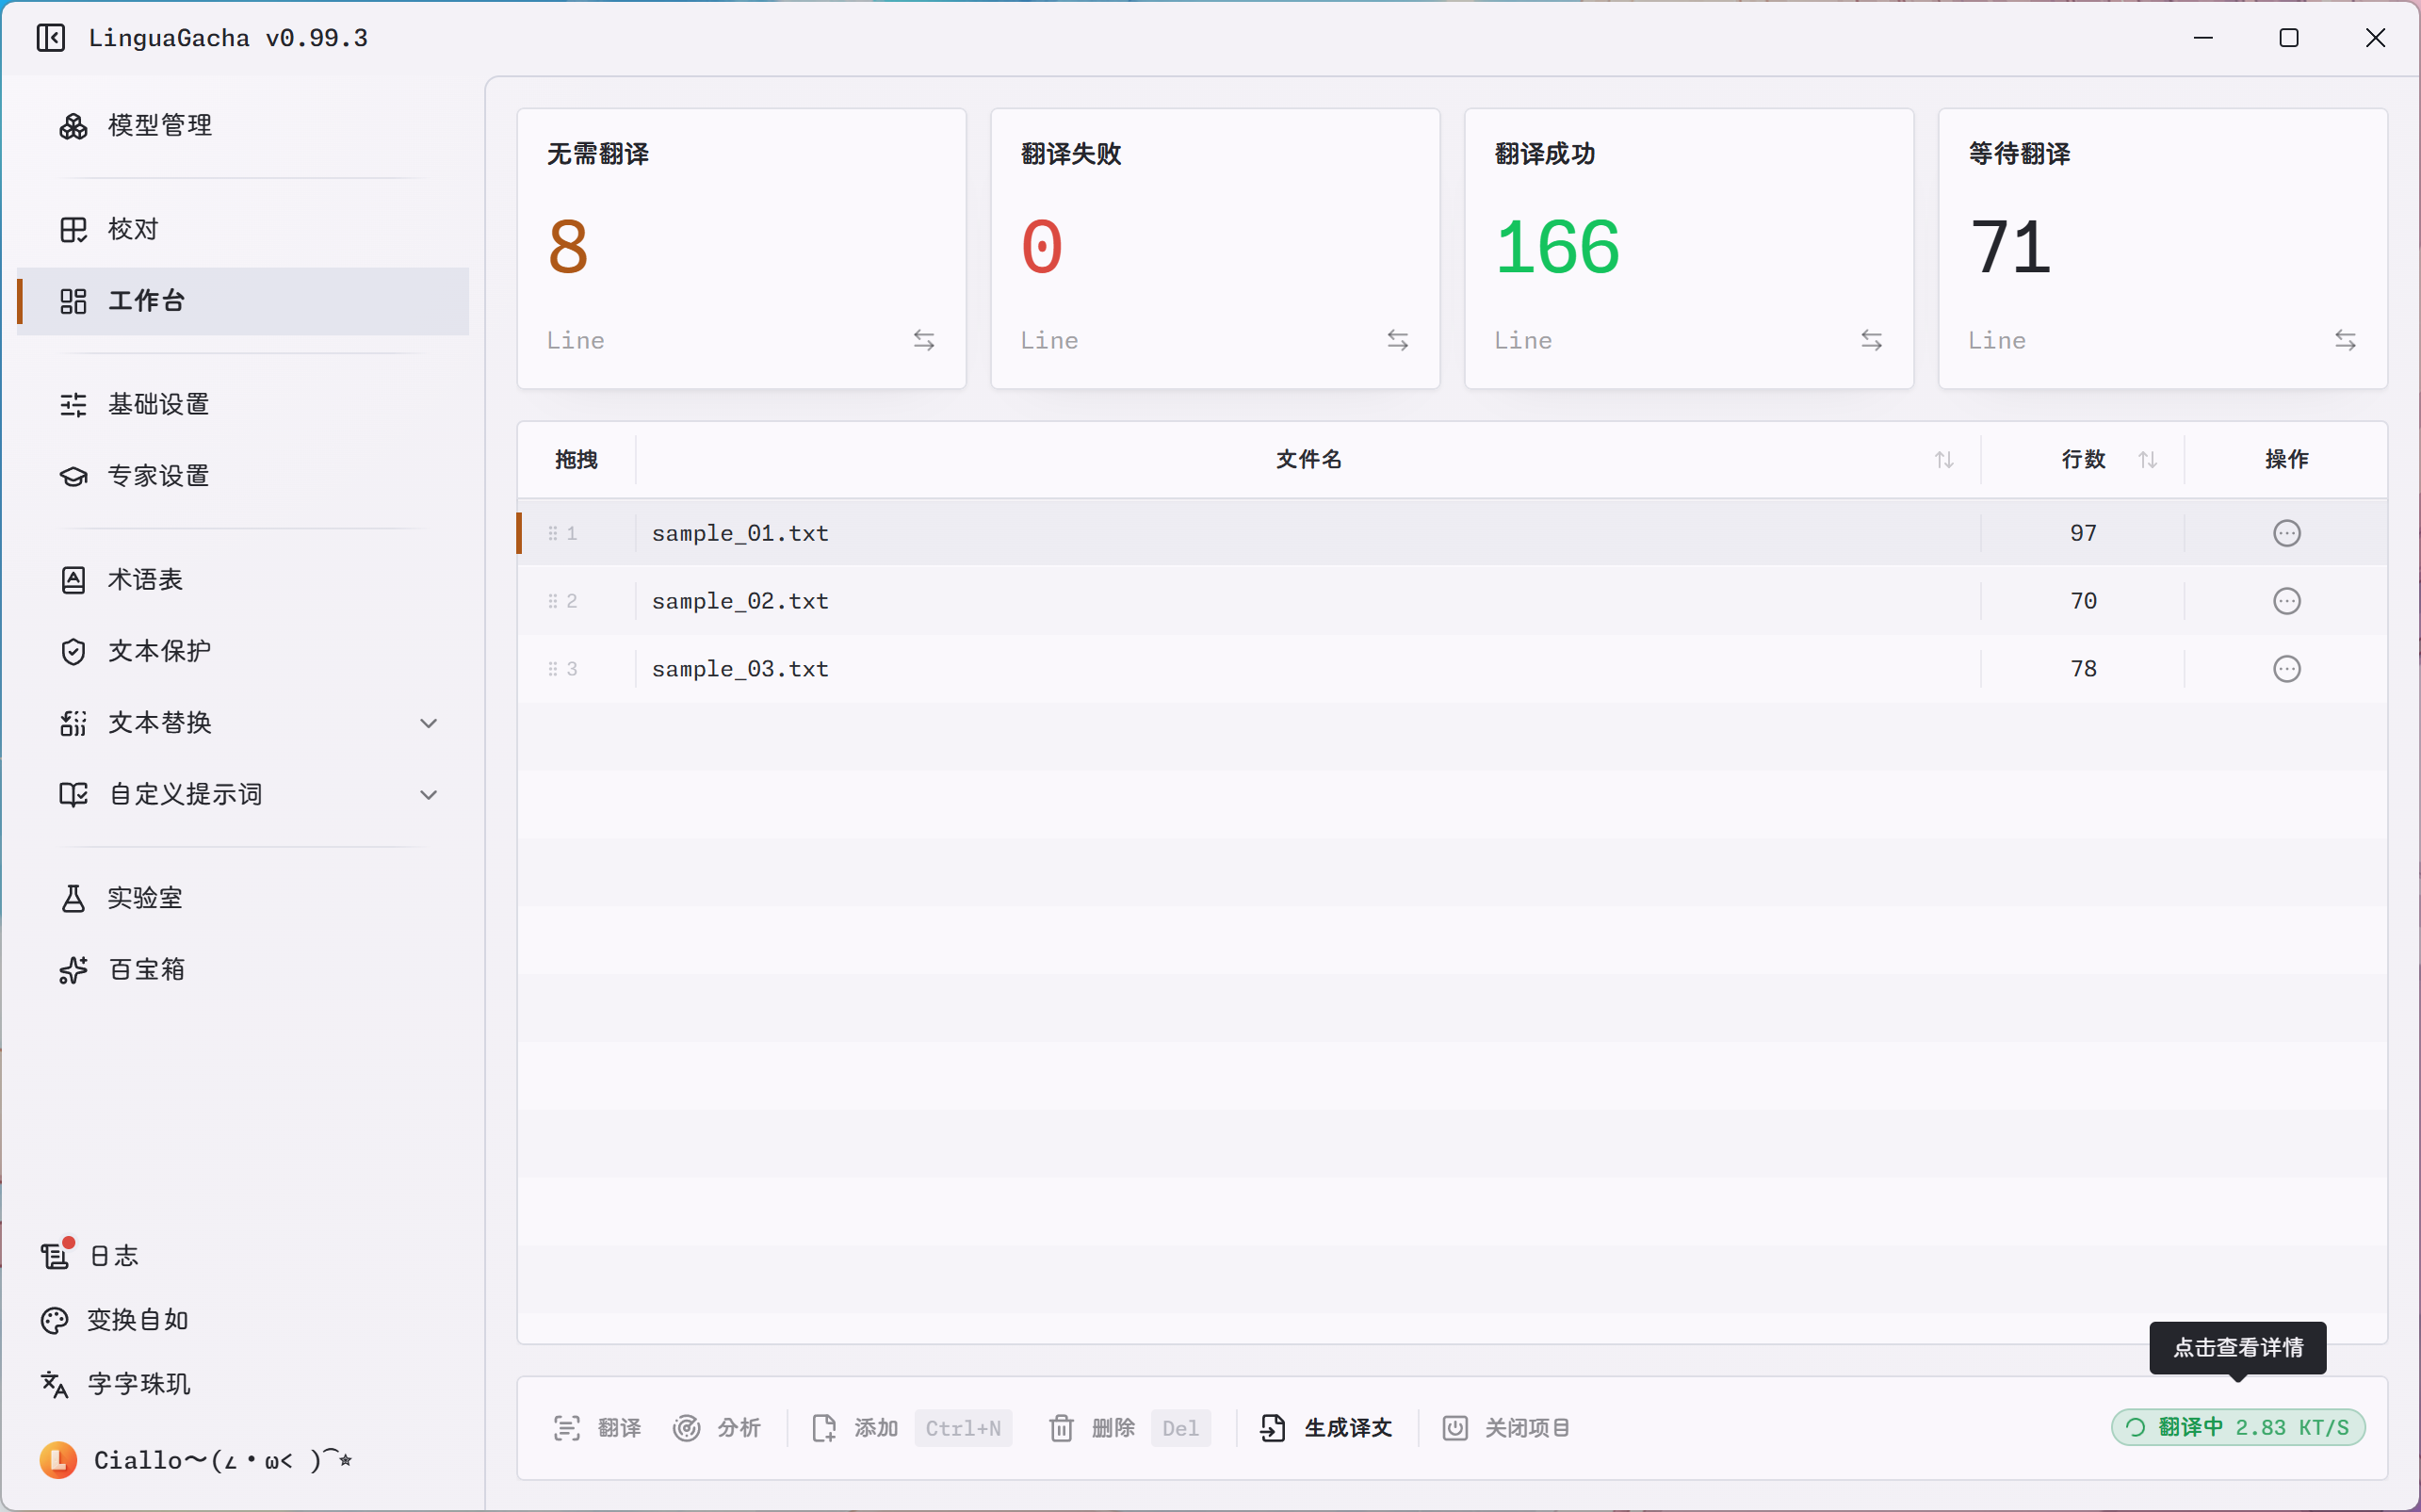This screenshot has width=2421, height=1512.
Task: Select the sample_01.txt file row
Action: [1452, 533]
